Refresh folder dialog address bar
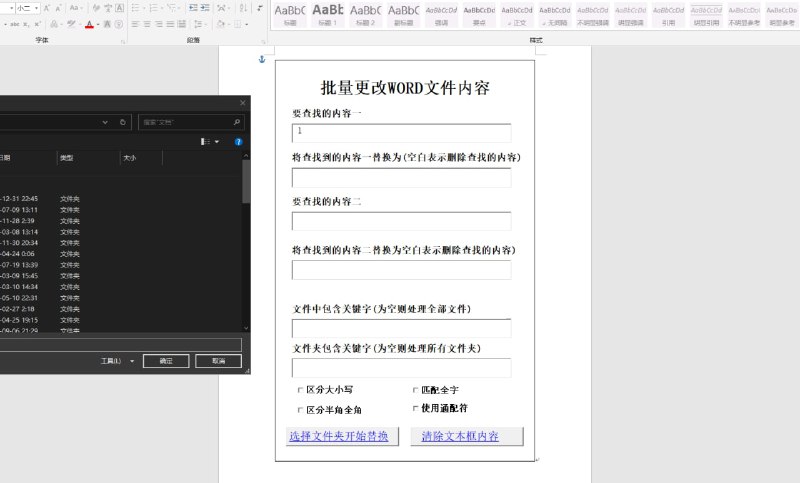Viewport: 800px width, 483px height. tap(122, 122)
